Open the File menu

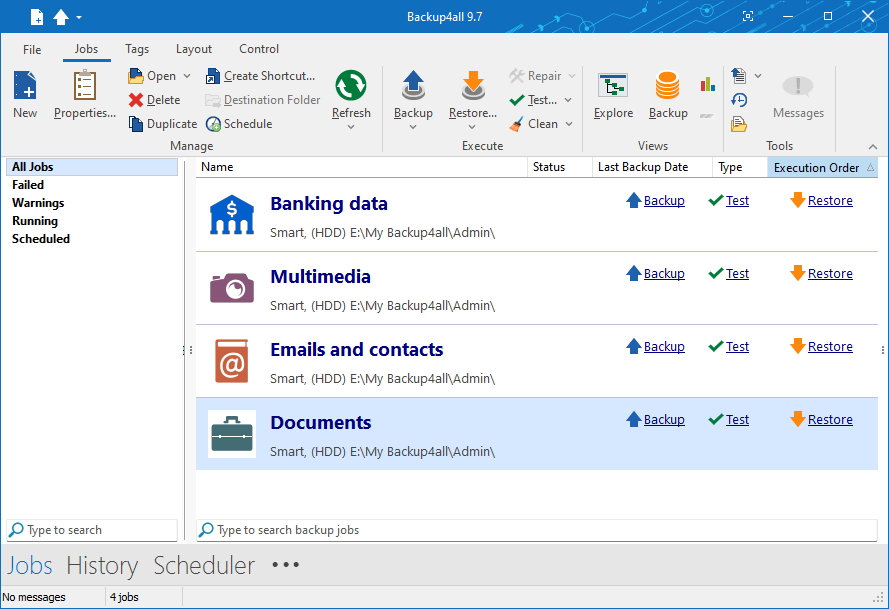32,49
